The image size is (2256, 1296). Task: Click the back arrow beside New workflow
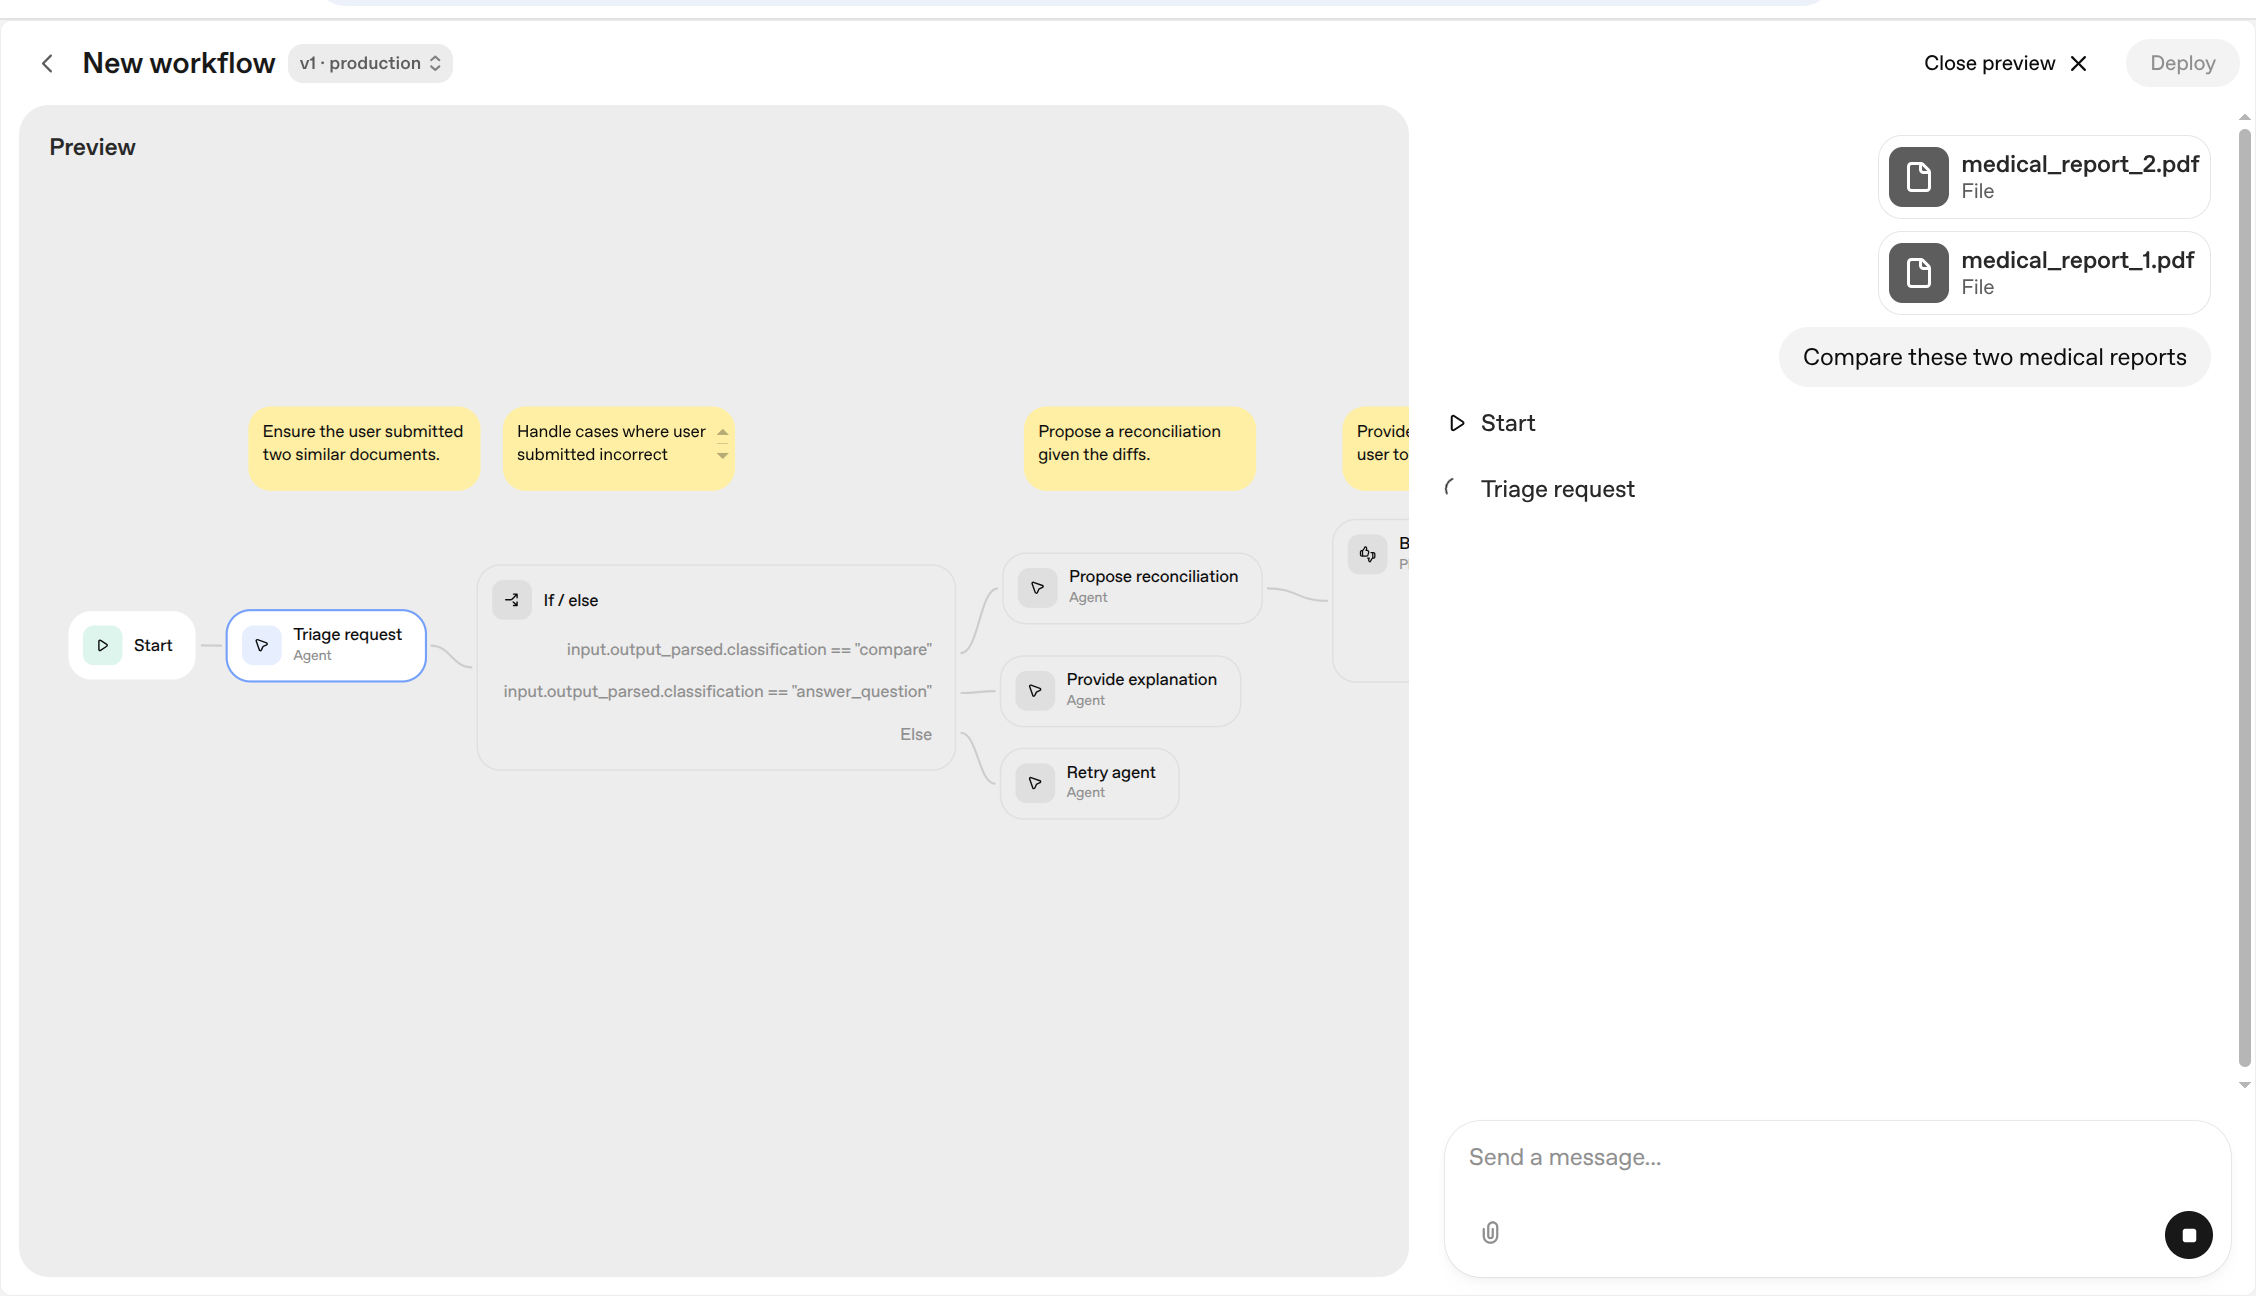point(47,64)
